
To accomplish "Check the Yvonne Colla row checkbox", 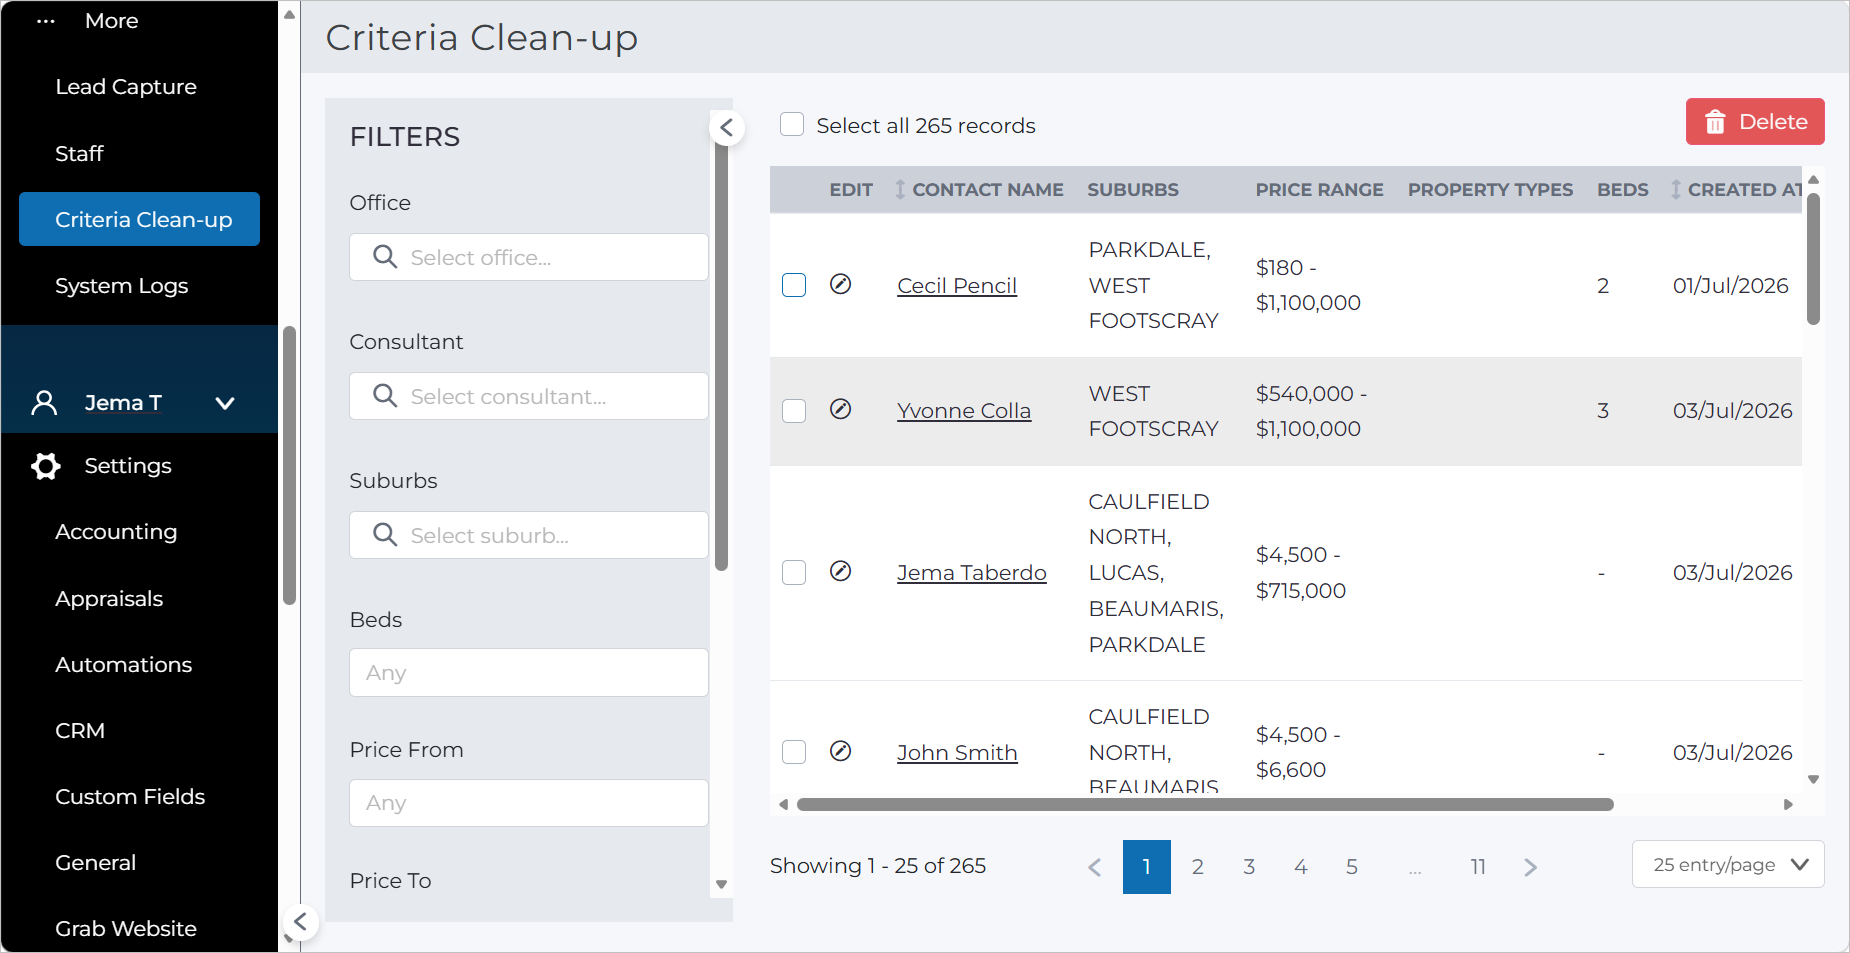I will (x=794, y=411).
